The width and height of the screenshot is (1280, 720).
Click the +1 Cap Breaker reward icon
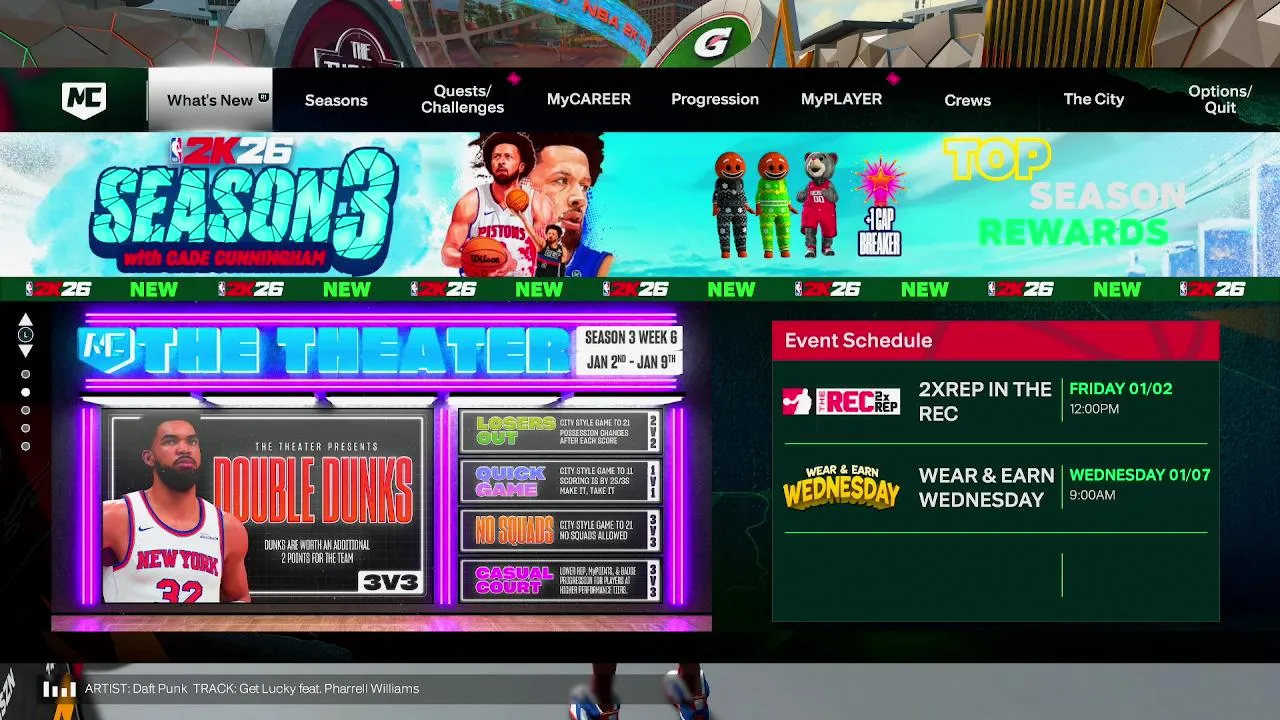coord(879,207)
